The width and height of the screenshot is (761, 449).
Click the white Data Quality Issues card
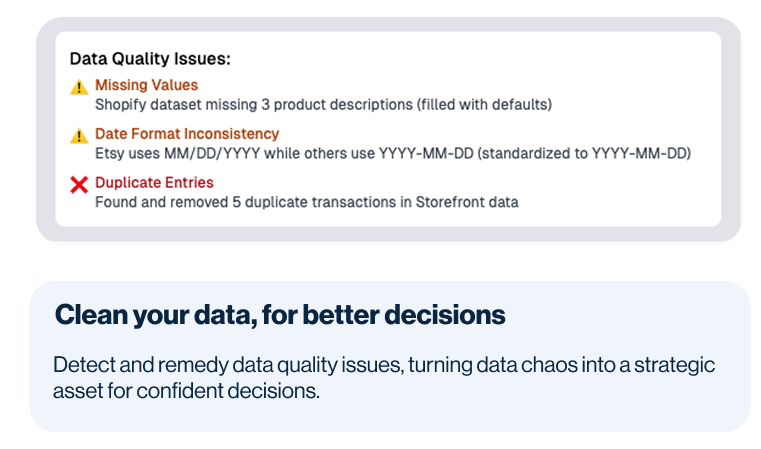(x=388, y=129)
